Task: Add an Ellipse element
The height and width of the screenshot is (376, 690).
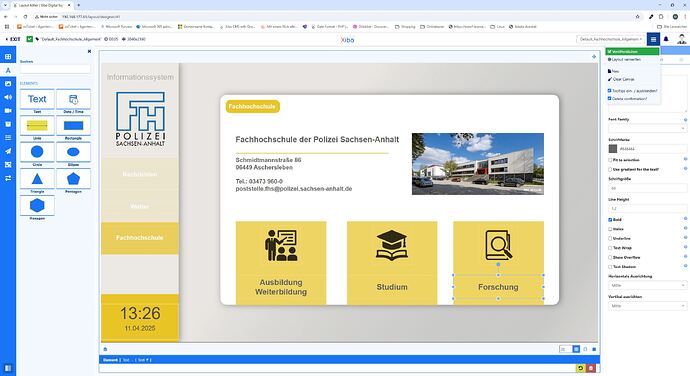Action: click(x=73, y=152)
